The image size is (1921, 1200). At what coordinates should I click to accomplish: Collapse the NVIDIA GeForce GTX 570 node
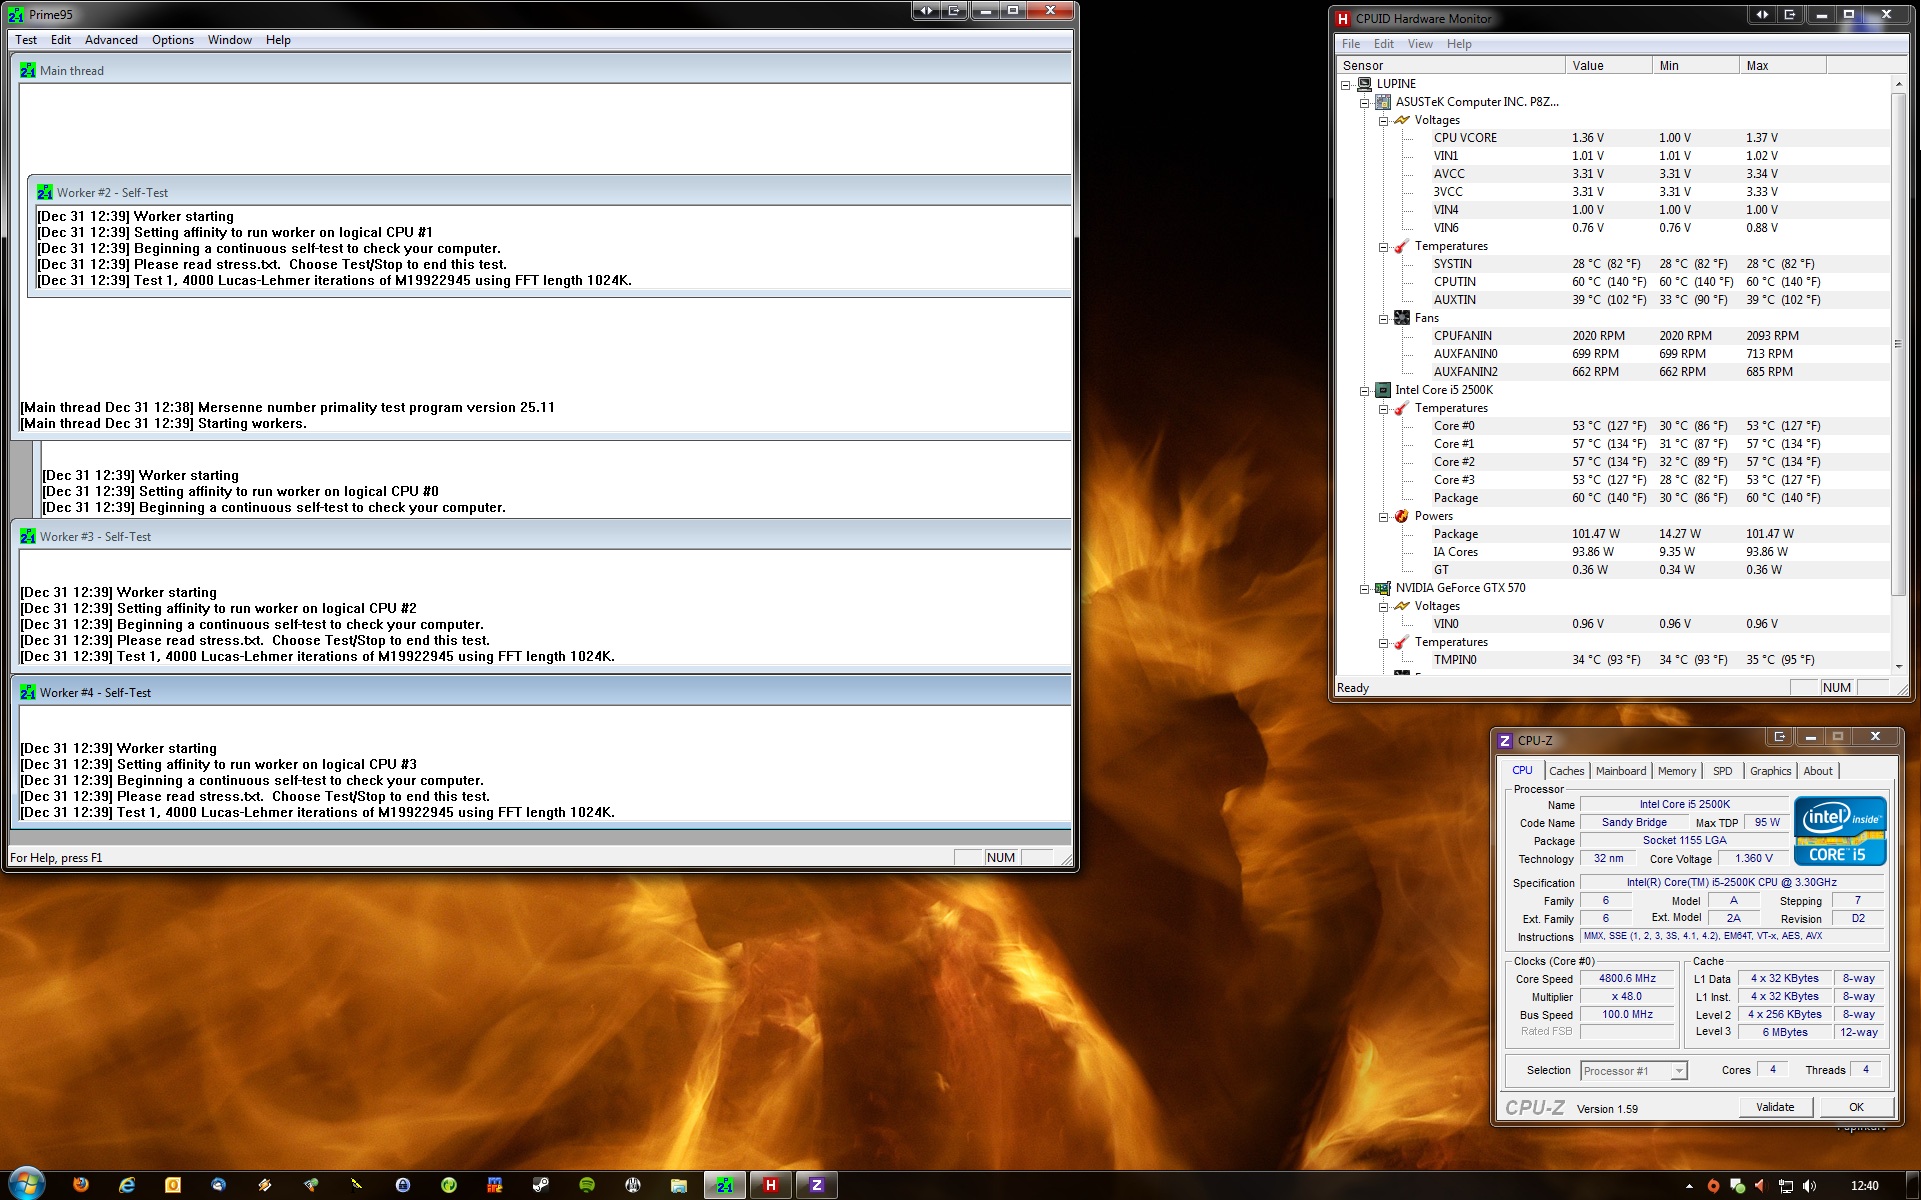(x=1364, y=588)
